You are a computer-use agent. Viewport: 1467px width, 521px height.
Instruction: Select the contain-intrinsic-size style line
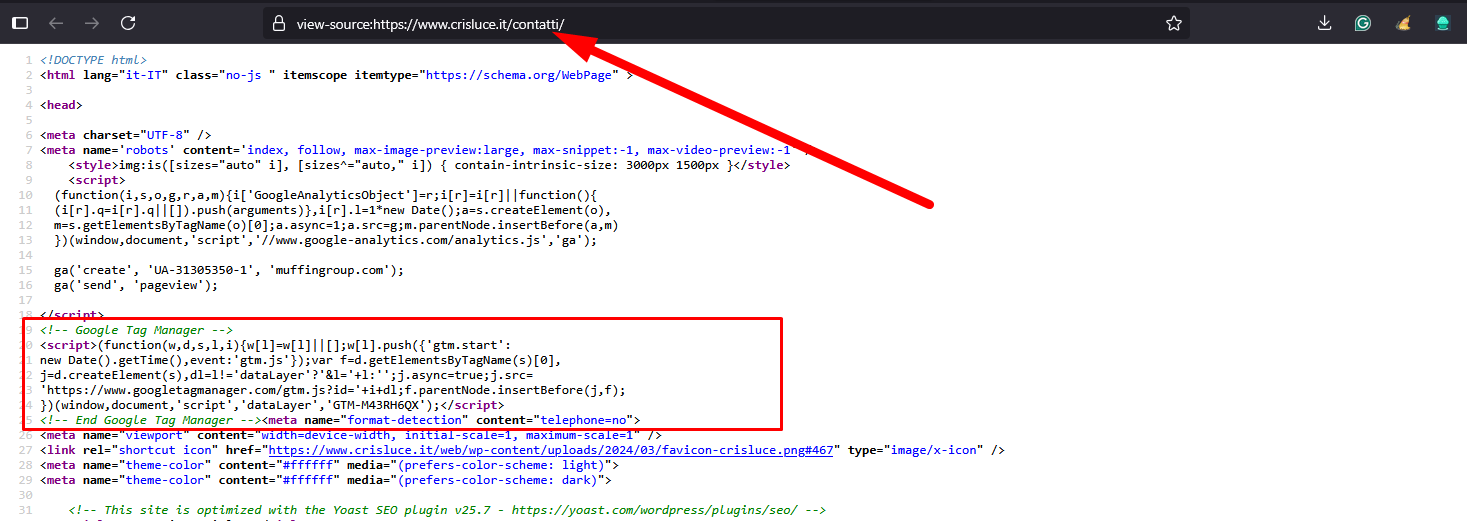pyautogui.click(x=429, y=165)
